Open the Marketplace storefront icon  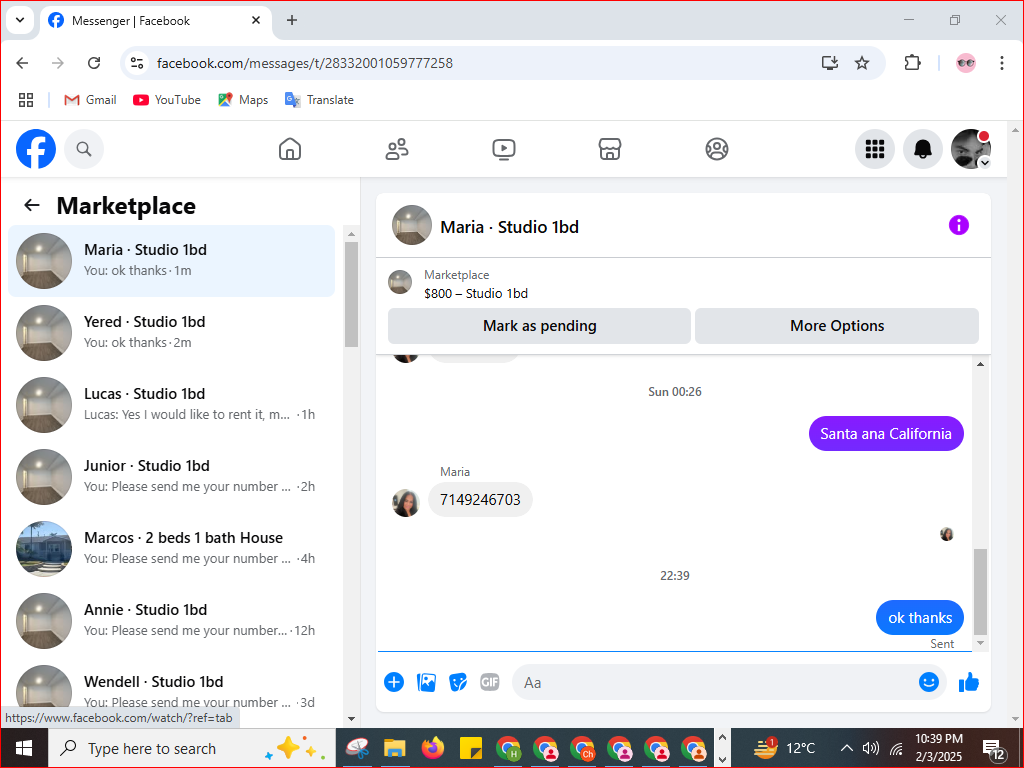click(610, 149)
